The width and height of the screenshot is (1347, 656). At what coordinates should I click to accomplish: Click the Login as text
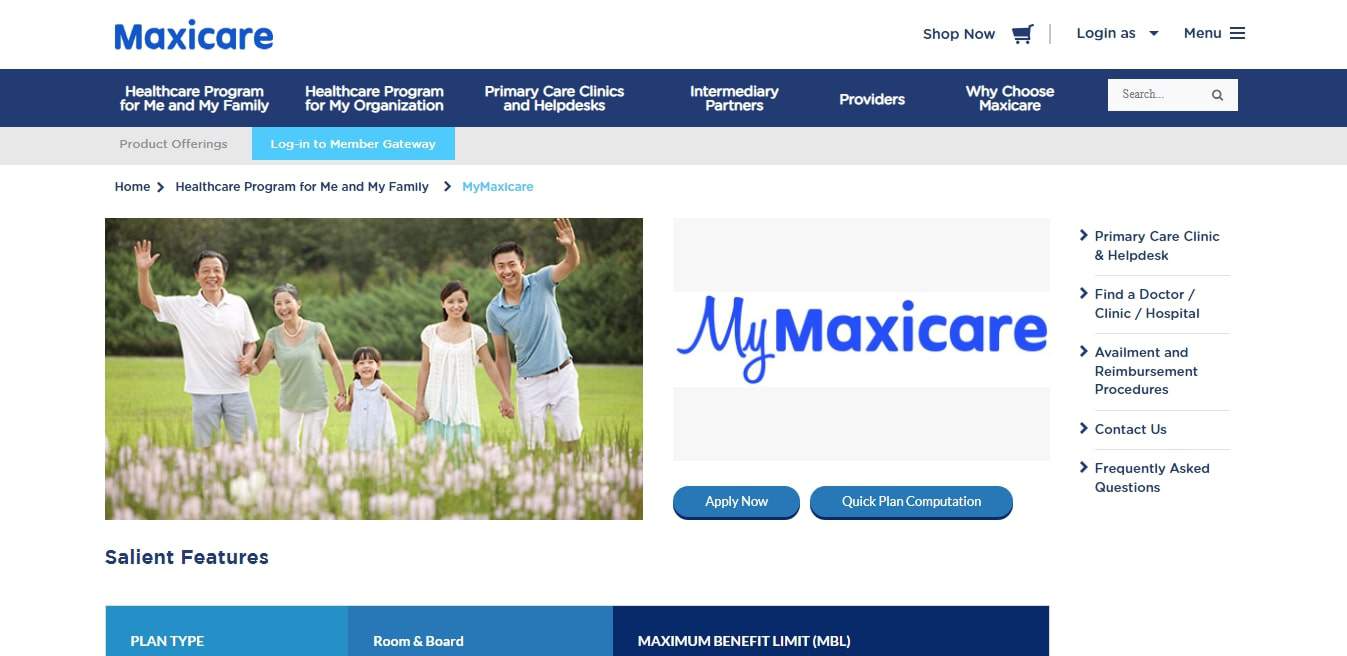pos(1105,33)
